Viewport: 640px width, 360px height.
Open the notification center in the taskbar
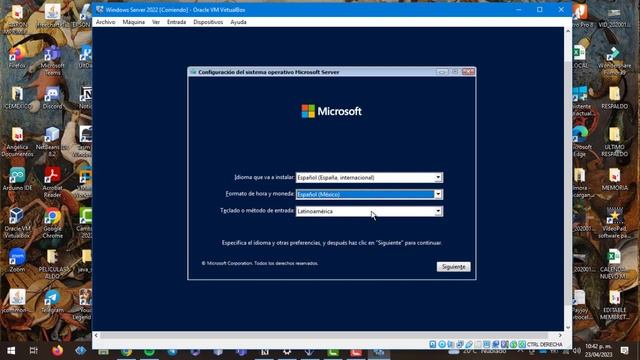tap(624, 351)
